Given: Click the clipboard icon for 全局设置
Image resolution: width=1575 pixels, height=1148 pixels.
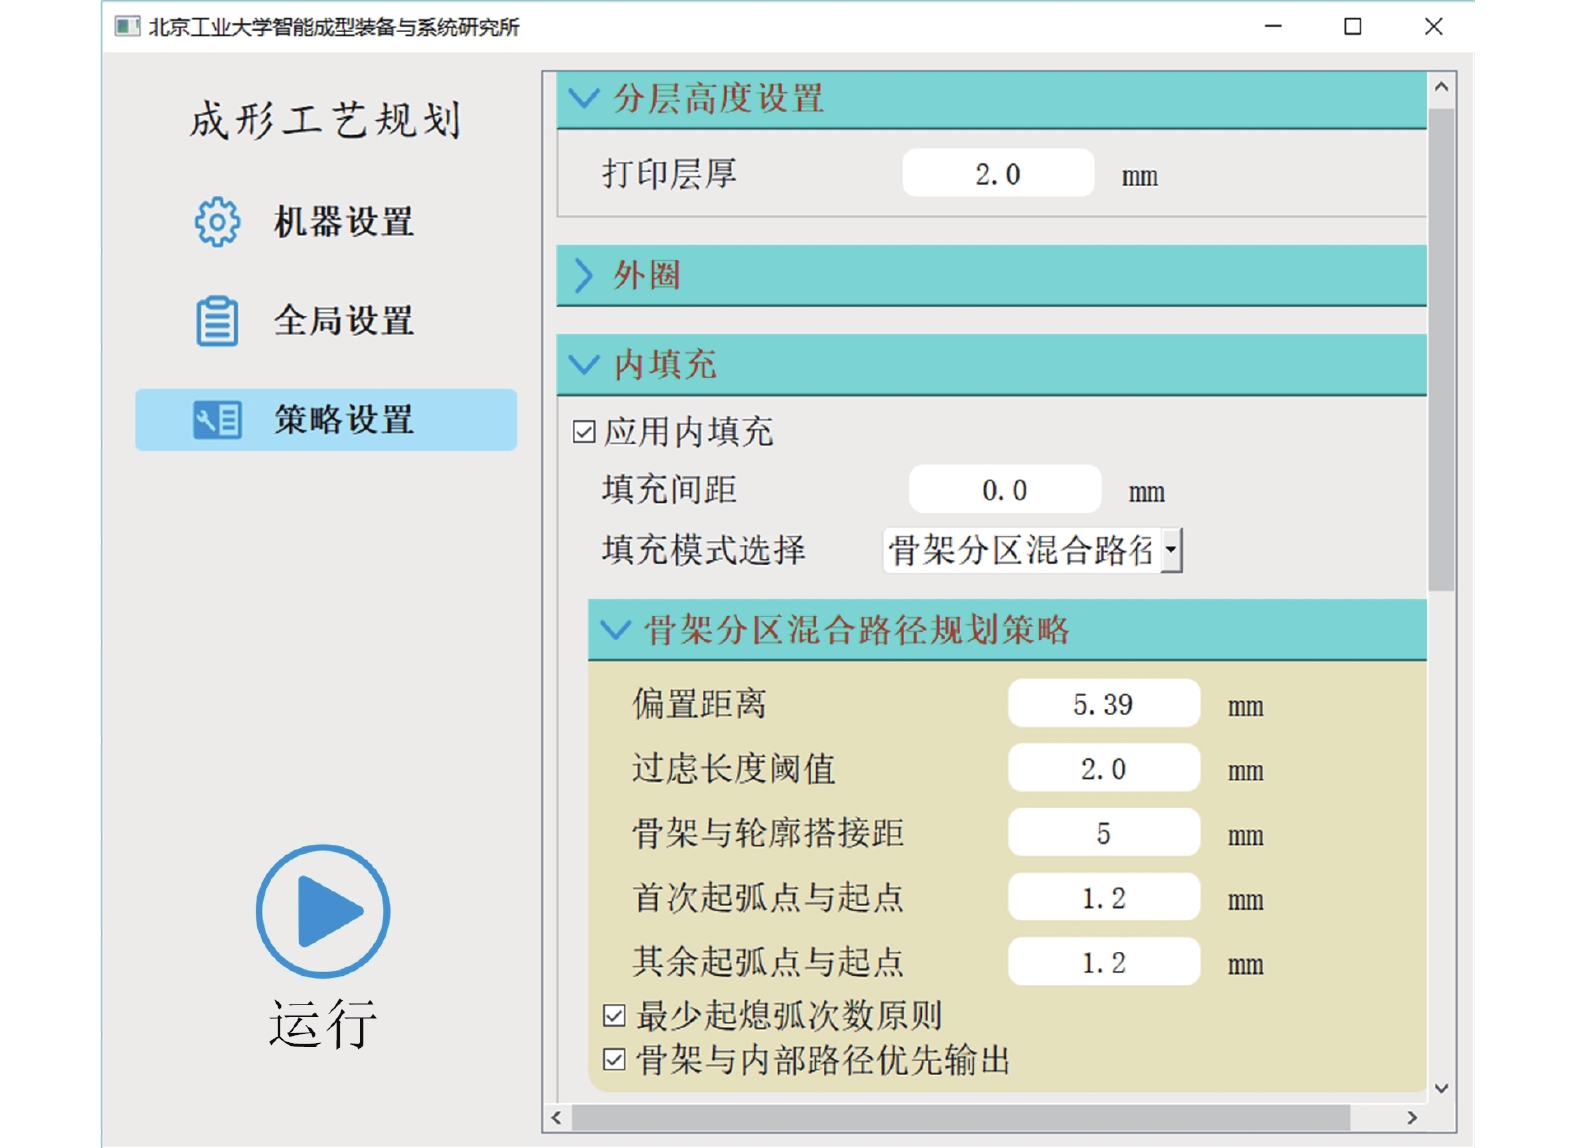Looking at the screenshot, I should (217, 321).
